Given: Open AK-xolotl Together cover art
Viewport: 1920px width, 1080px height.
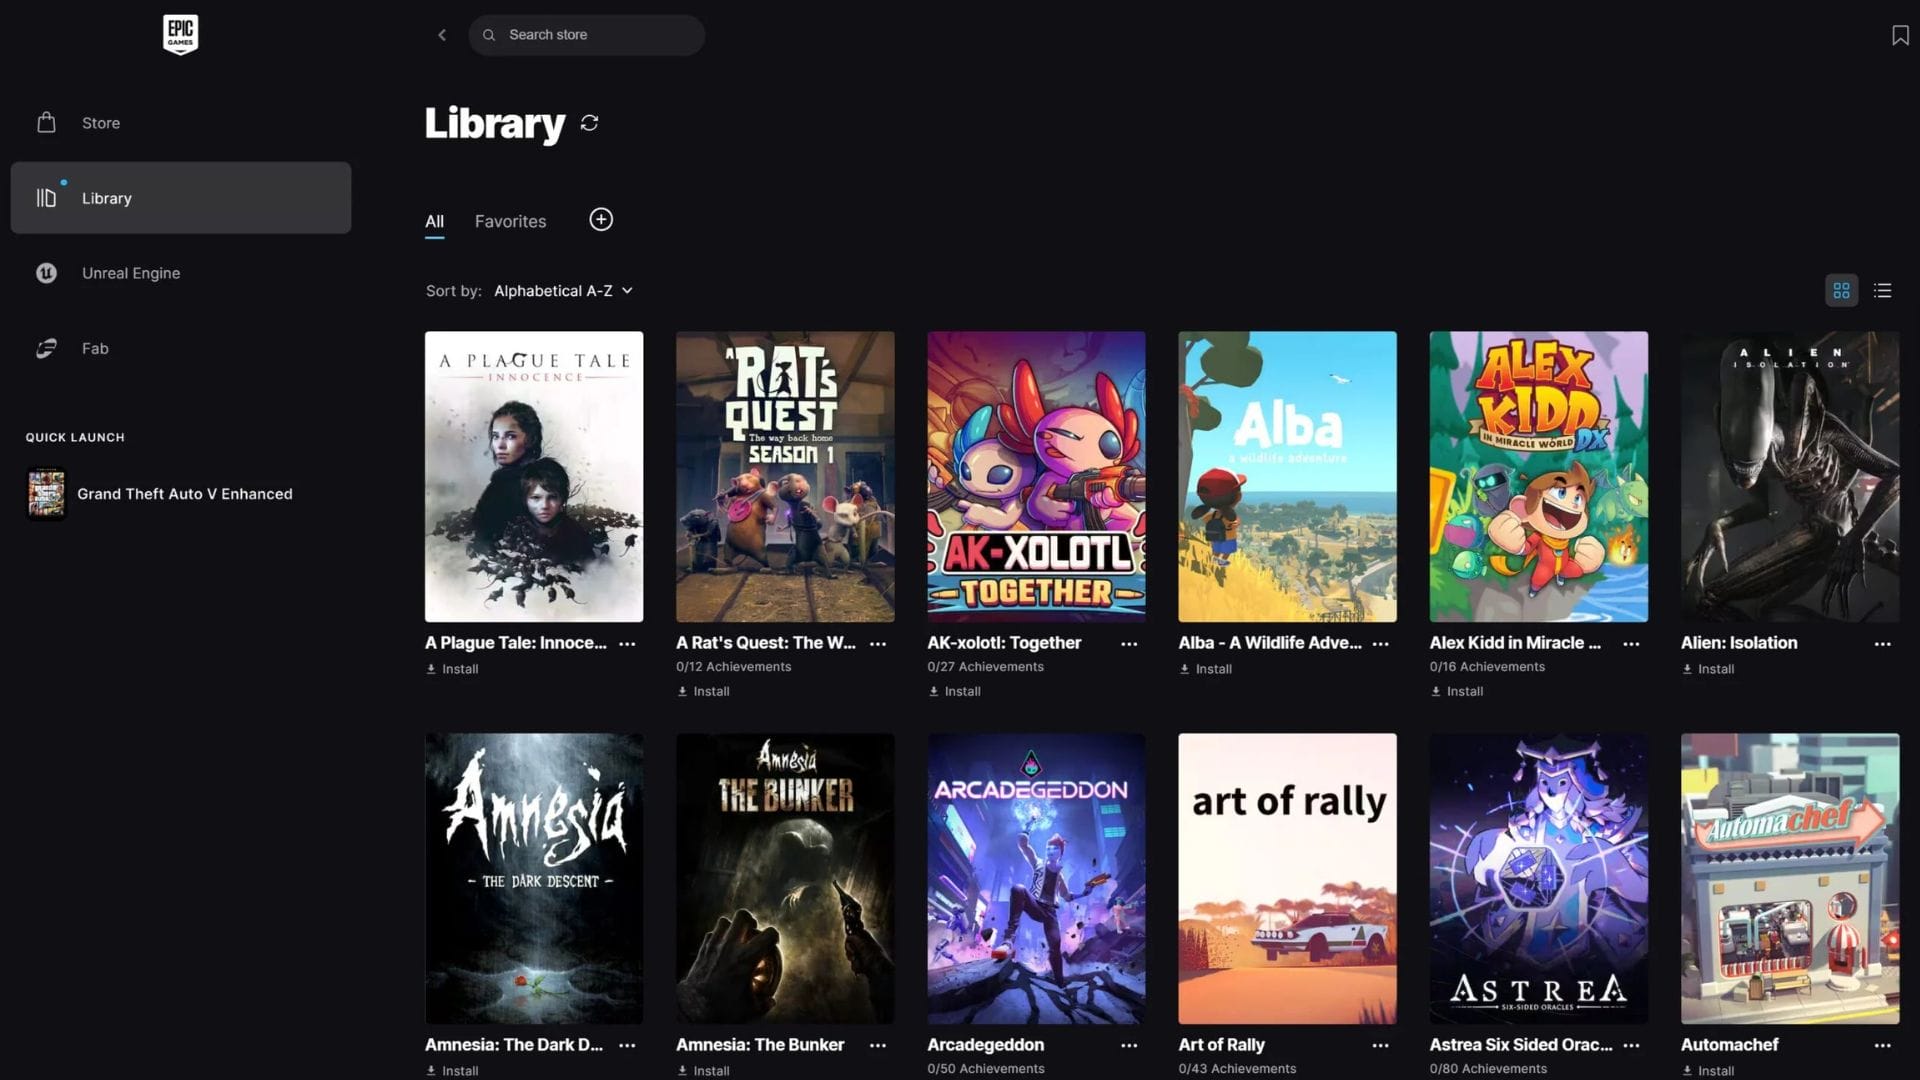Looking at the screenshot, I should (x=1036, y=476).
